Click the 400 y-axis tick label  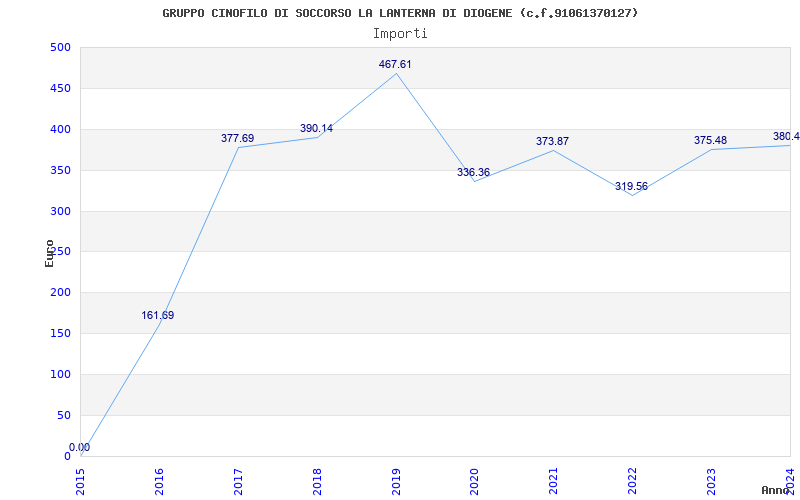[x=60, y=129]
